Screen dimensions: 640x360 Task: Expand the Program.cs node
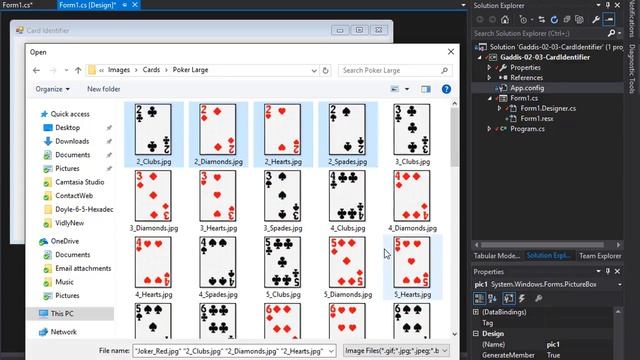[x=489, y=129]
